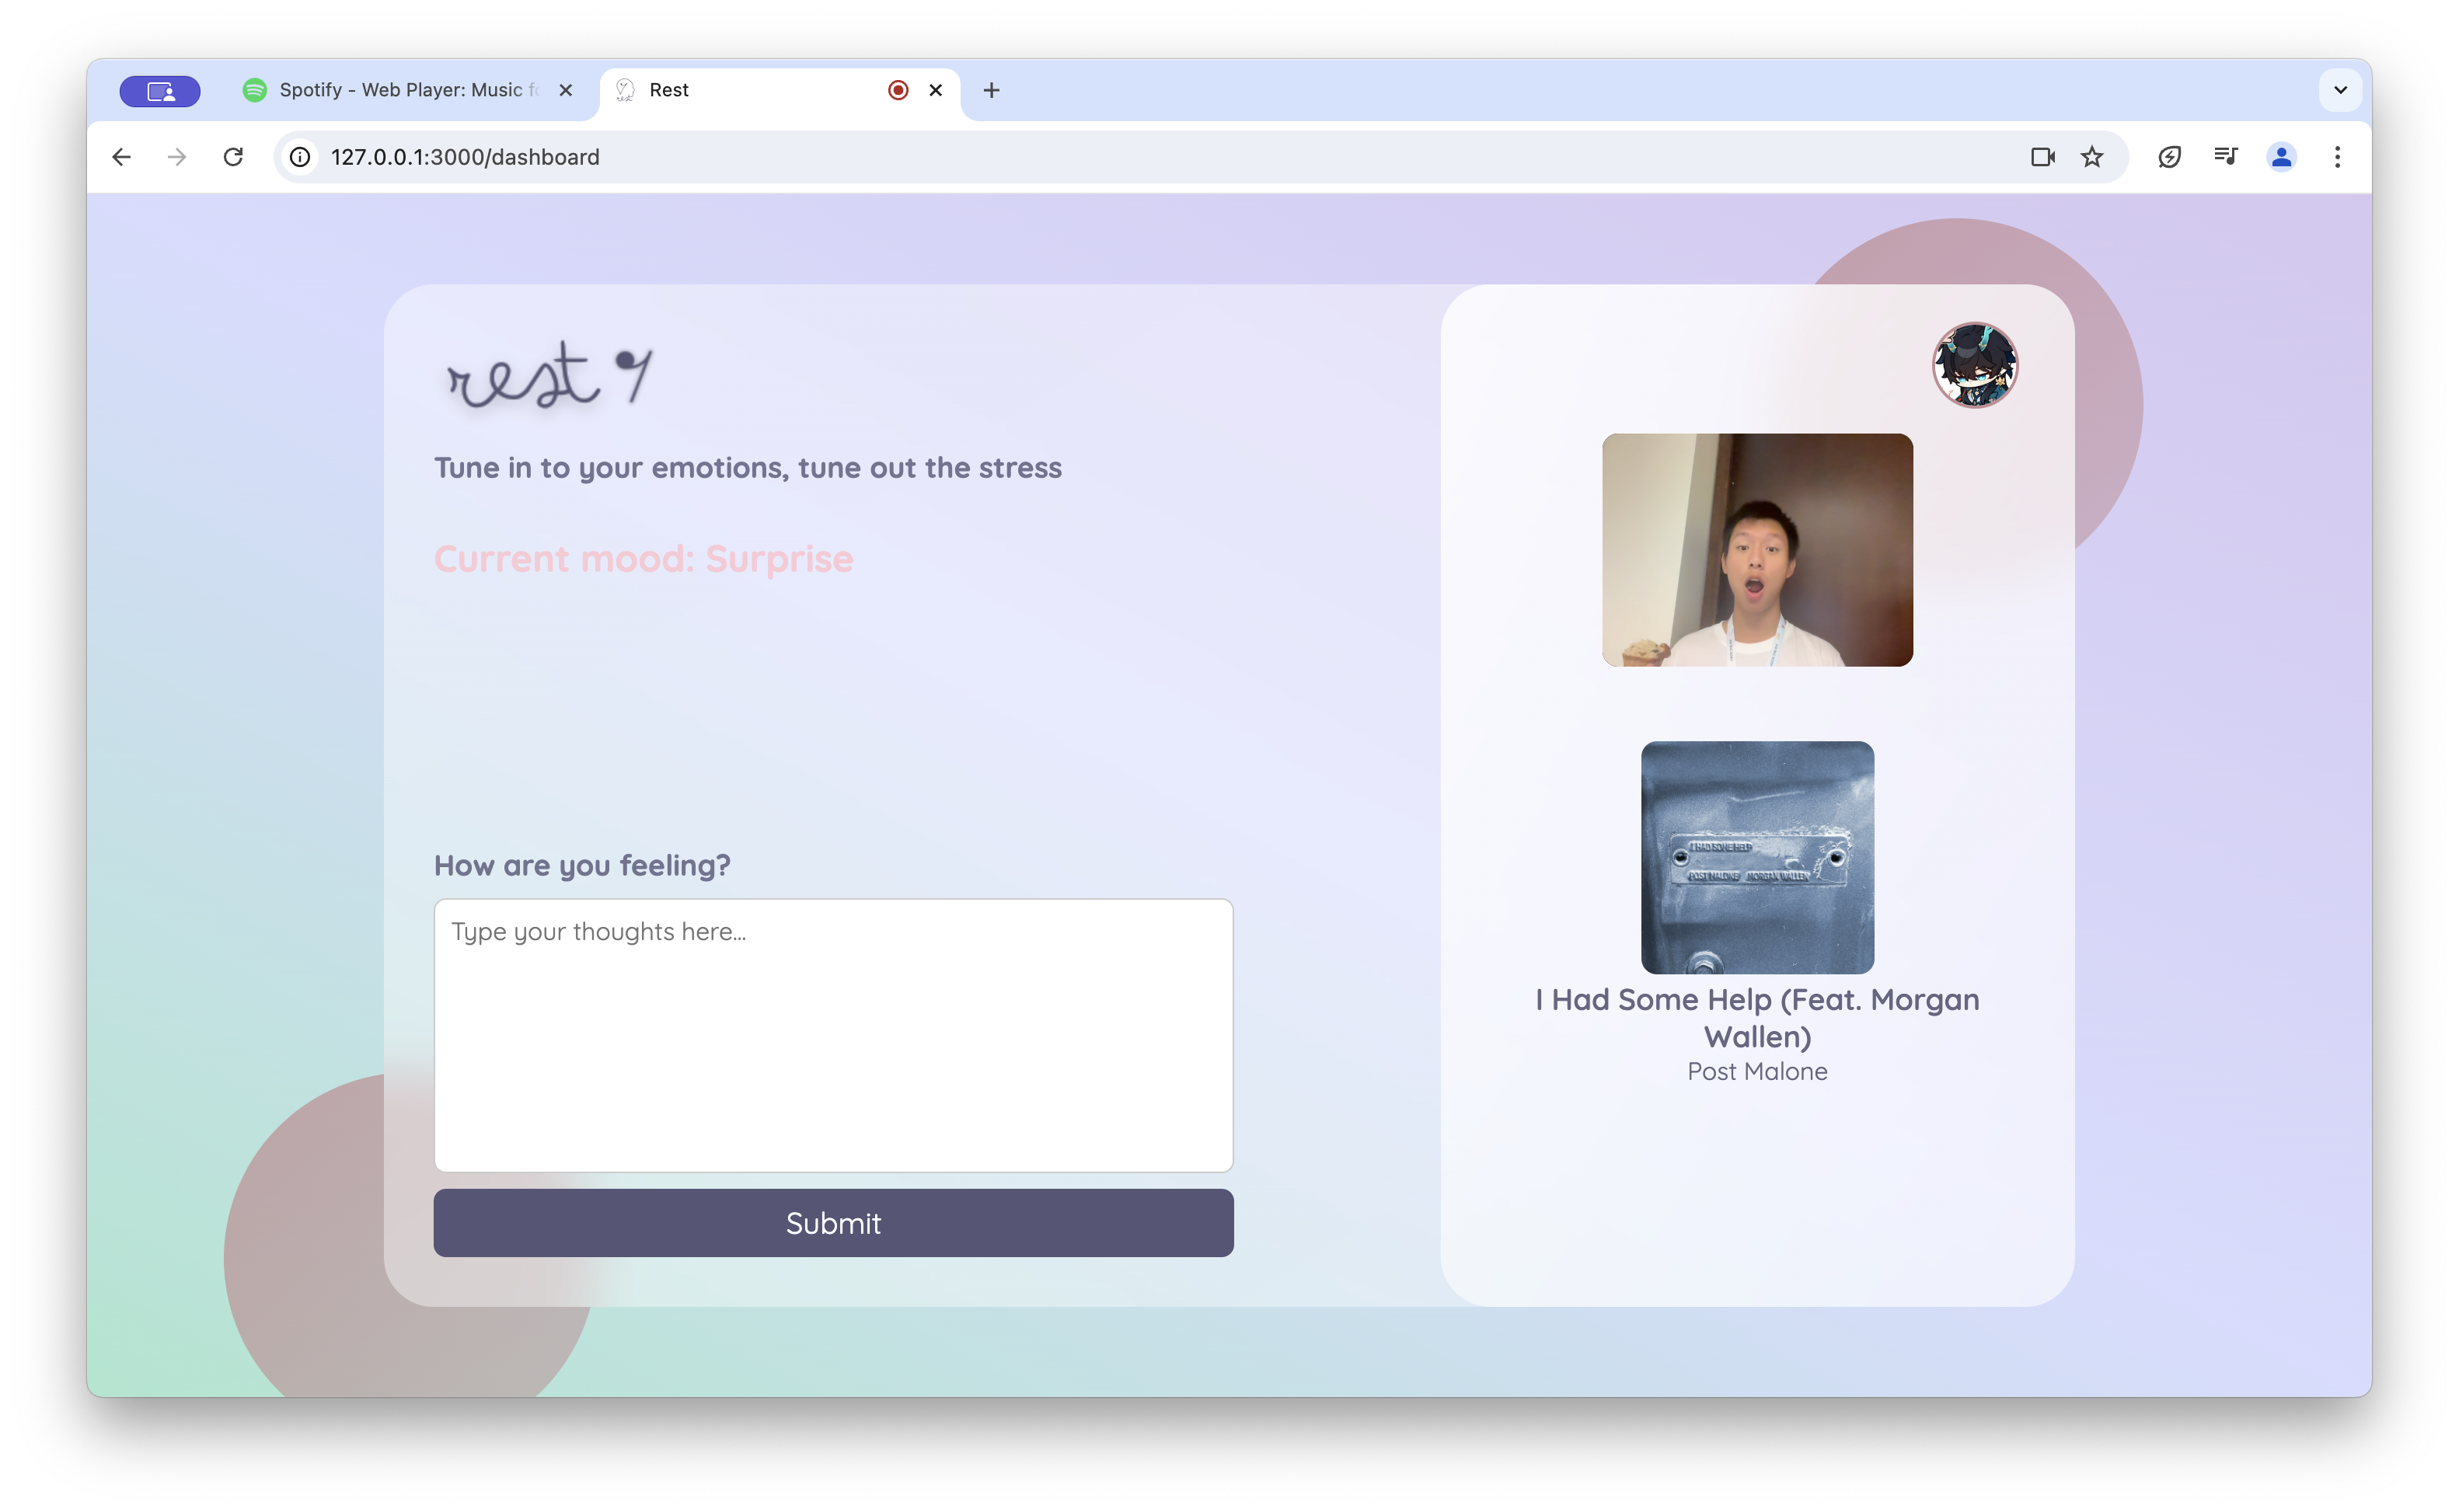Click the browser profile account icon
The width and height of the screenshot is (2459, 1512).
[x=2281, y=157]
